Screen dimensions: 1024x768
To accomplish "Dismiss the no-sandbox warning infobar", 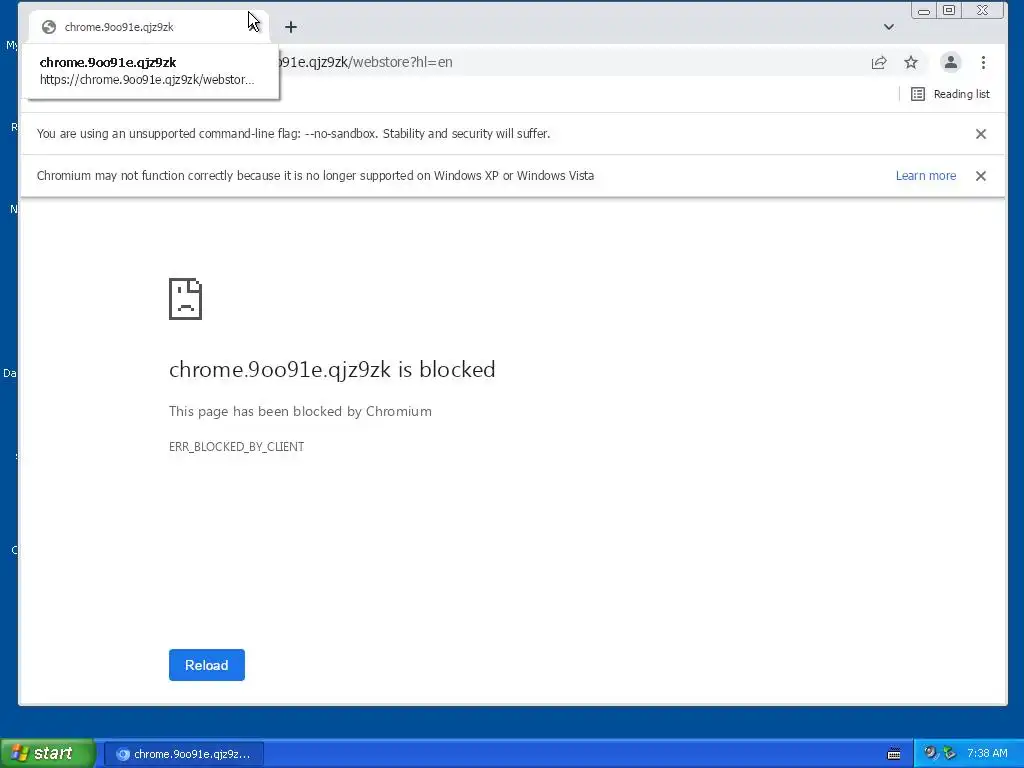I will [x=981, y=134].
